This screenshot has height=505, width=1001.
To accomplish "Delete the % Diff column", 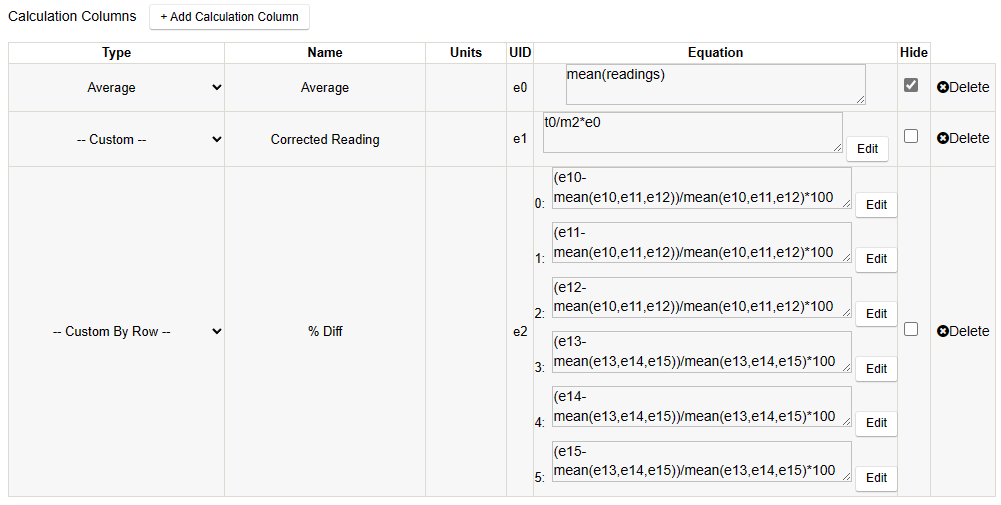I will [963, 331].
